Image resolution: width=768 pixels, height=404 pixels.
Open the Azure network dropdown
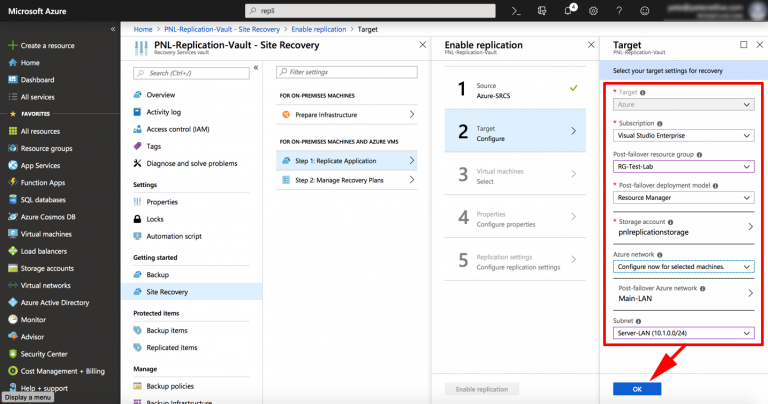683,267
